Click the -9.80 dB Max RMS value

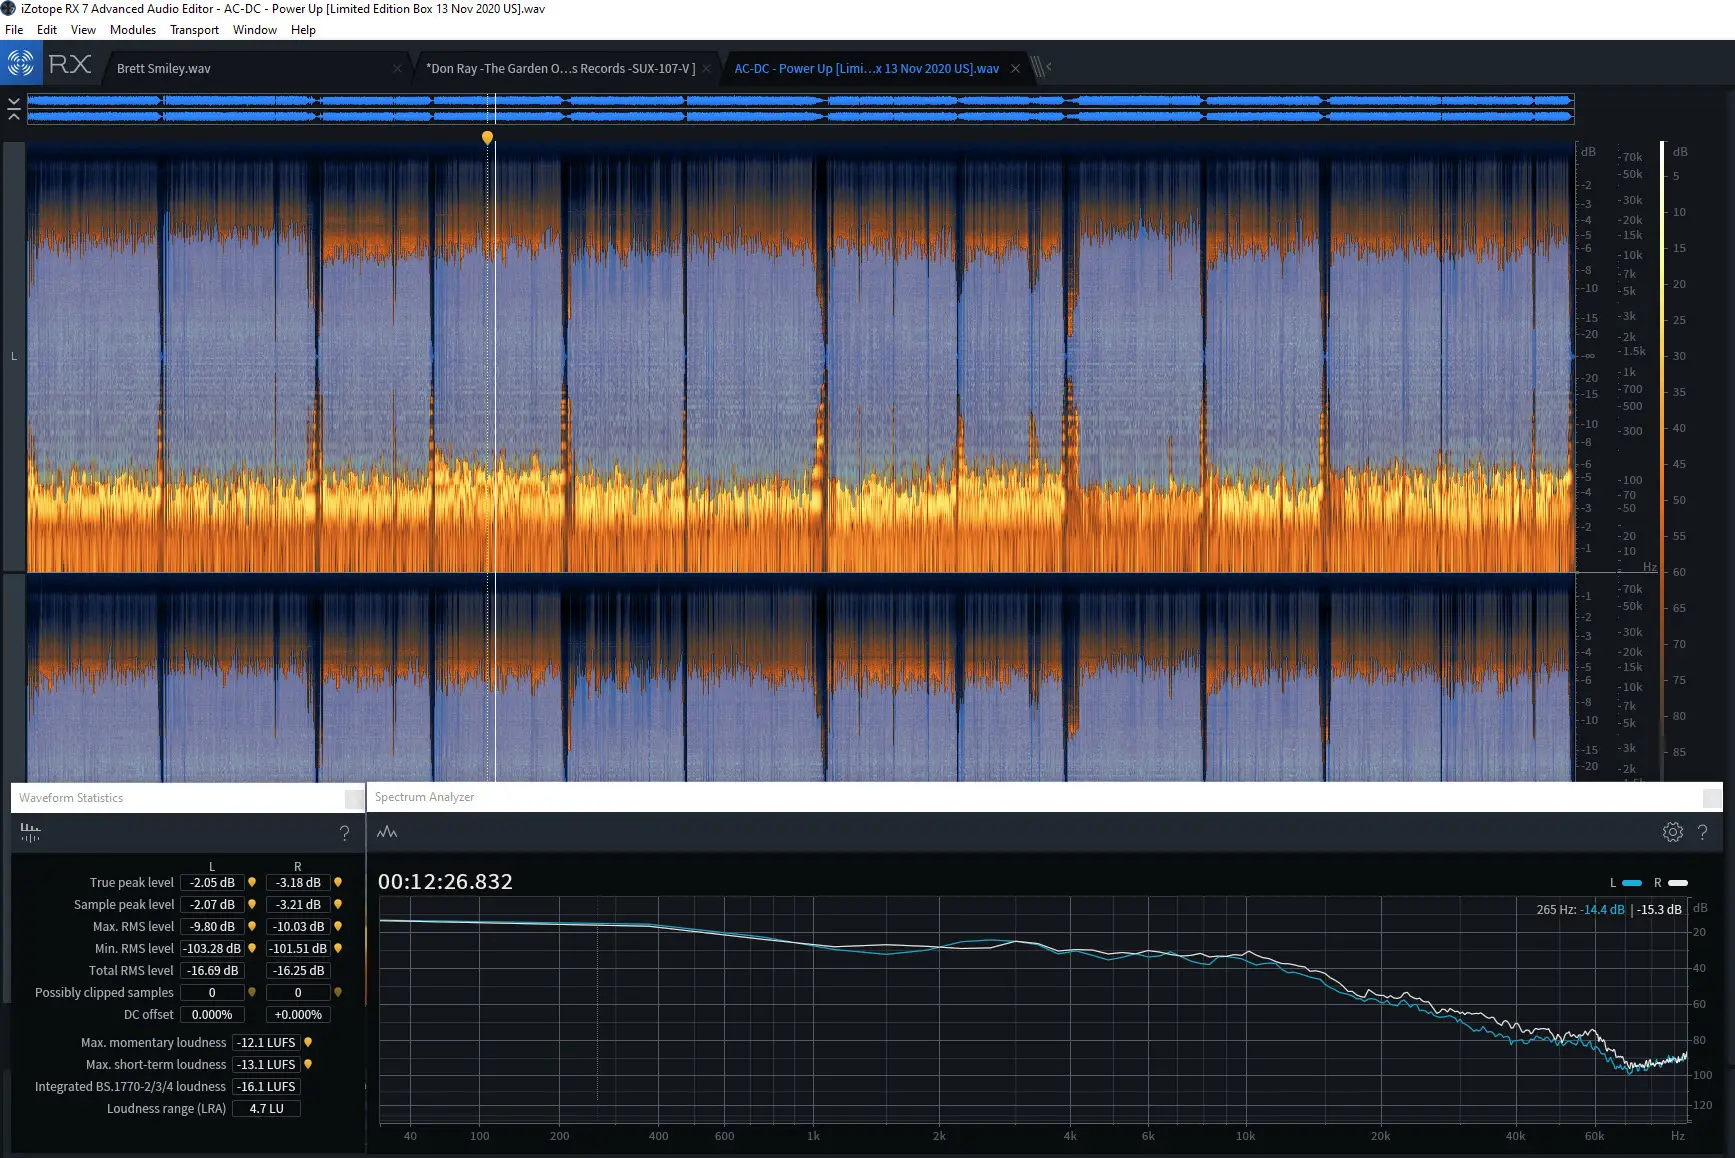(x=212, y=926)
